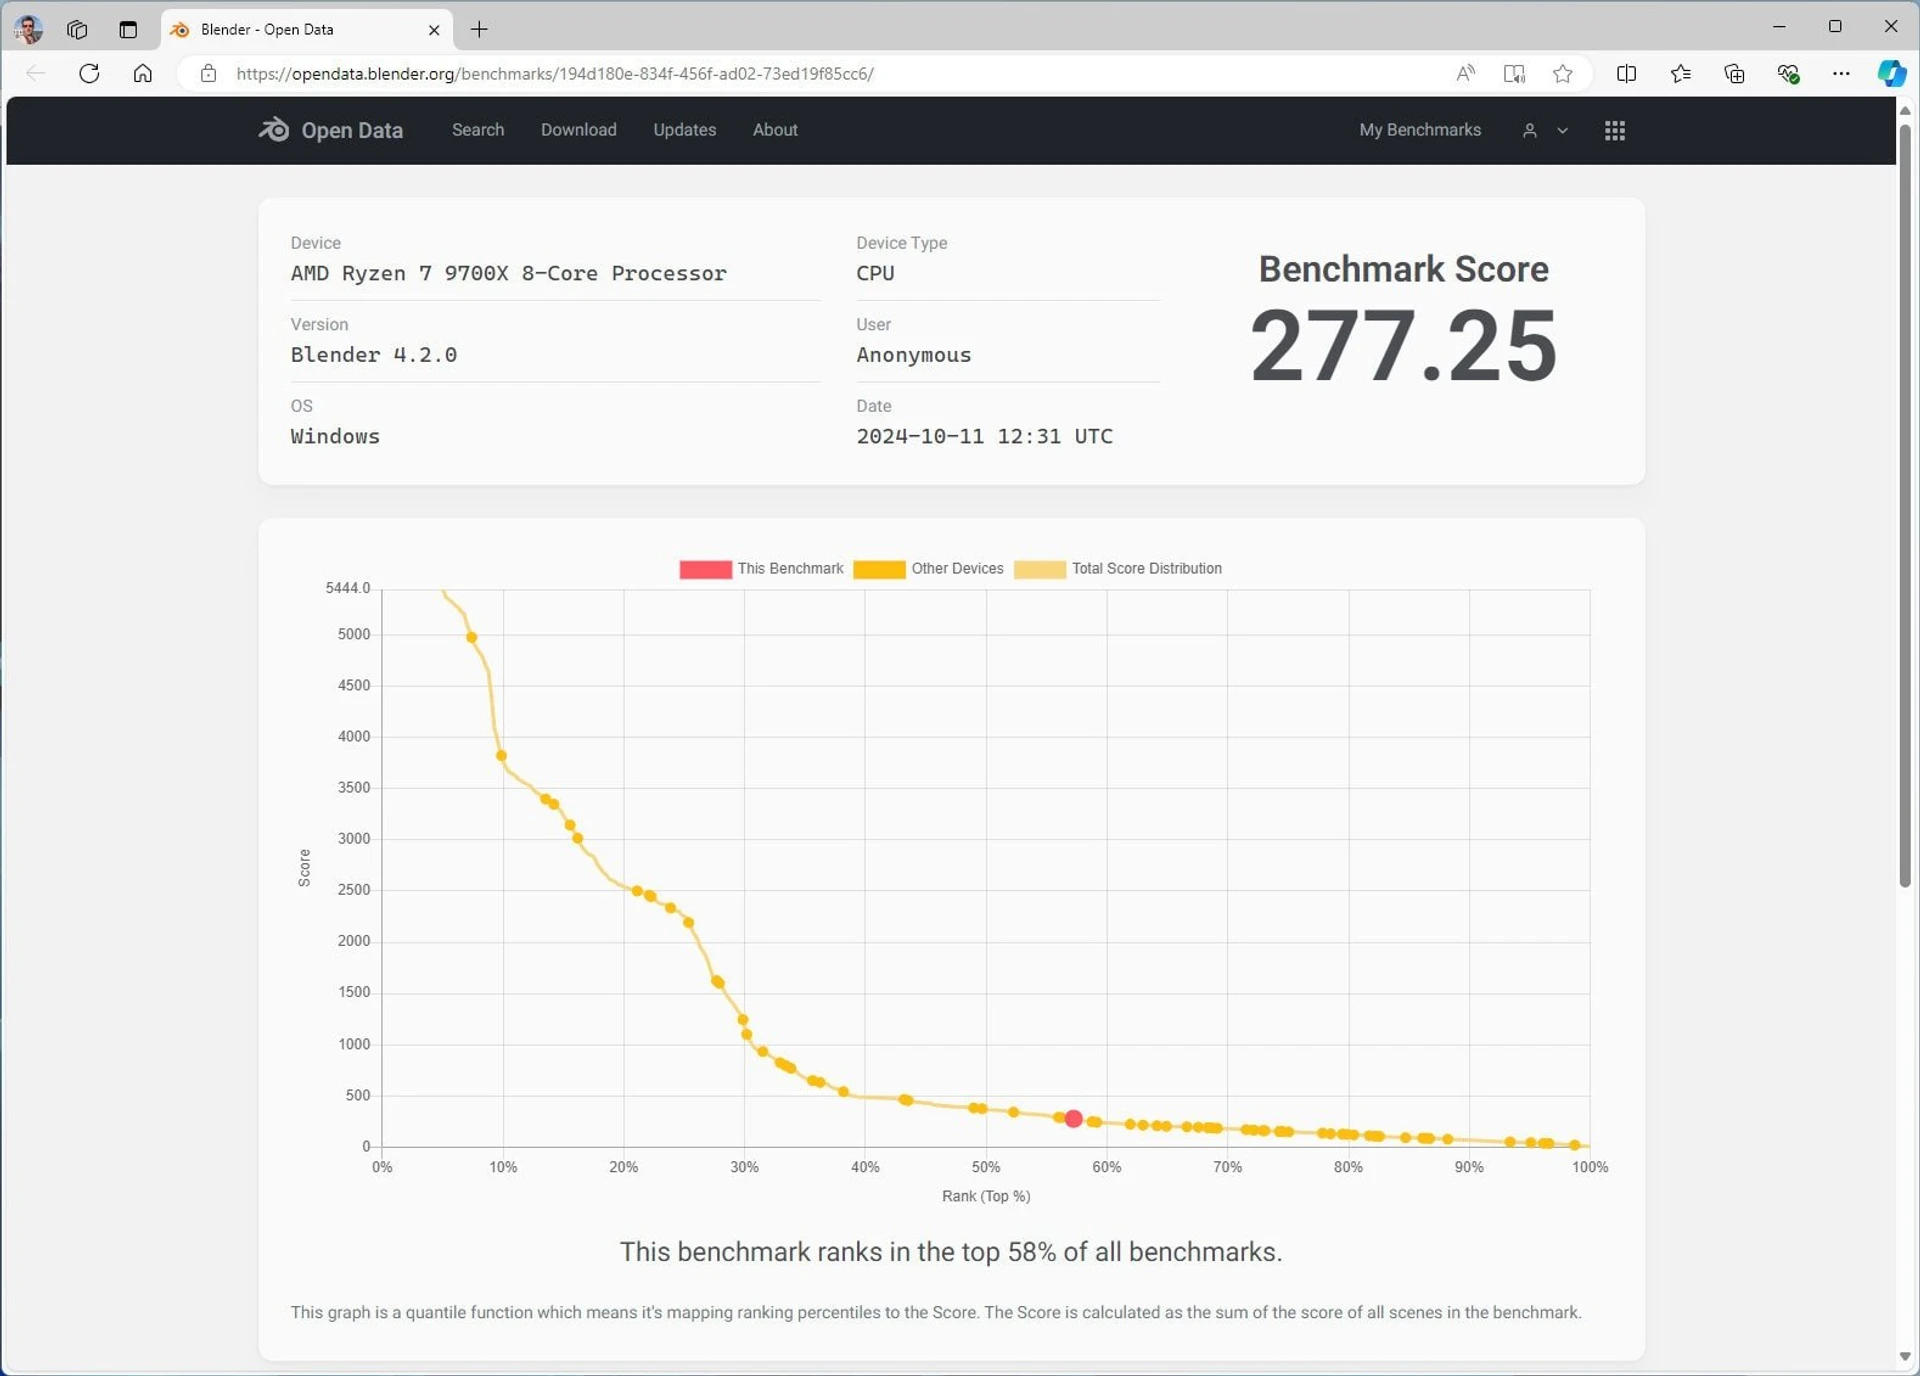Toggle Total Score Distribution legend swatch
Image resolution: width=1920 pixels, height=1376 pixels.
pyautogui.click(x=1040, y=569)
